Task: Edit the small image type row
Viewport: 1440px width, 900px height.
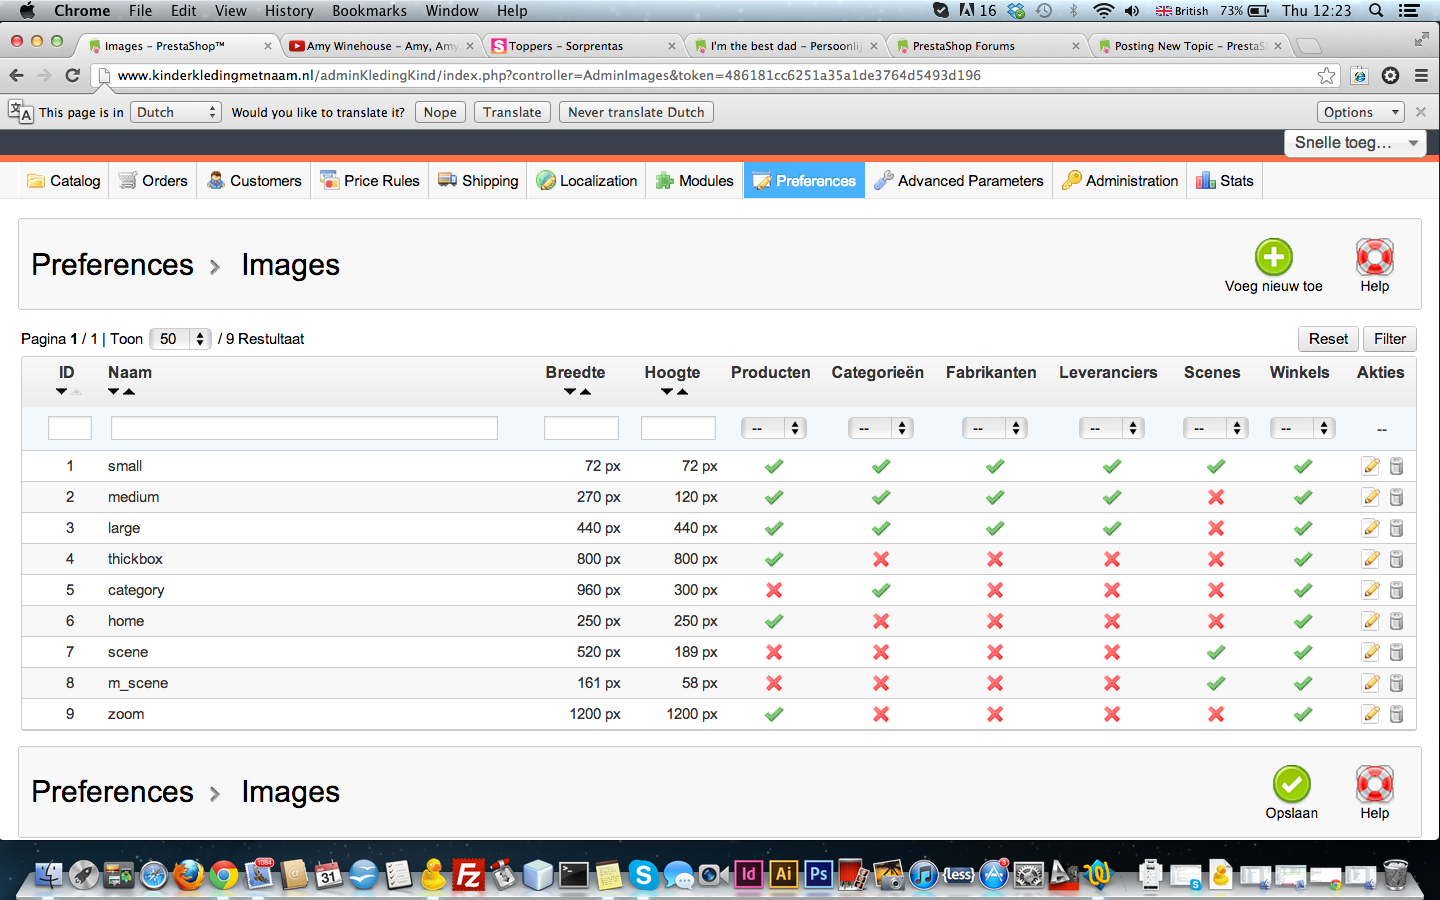Action: (x=1371, y=466)
